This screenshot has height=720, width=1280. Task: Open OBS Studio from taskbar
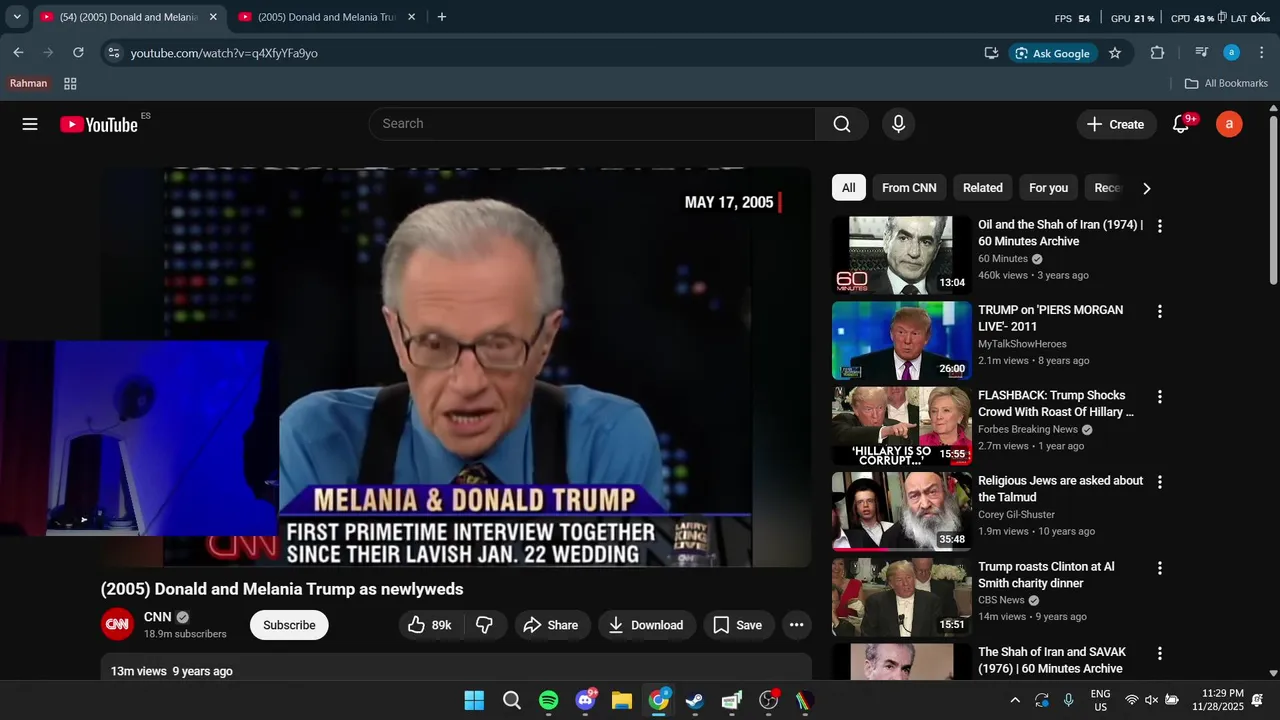tap(769, 700)
